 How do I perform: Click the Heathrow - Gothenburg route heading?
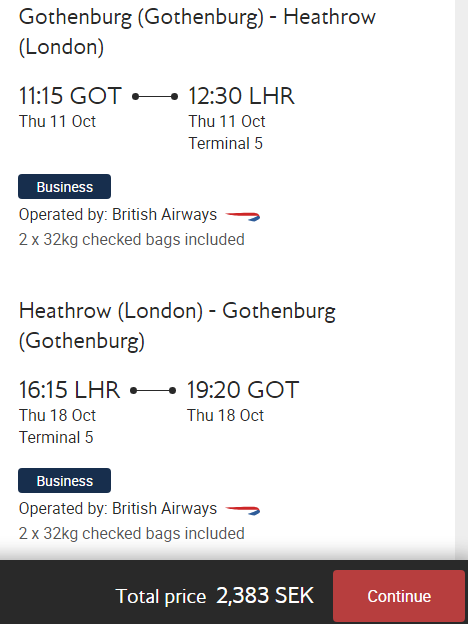[x=177, y=326]
